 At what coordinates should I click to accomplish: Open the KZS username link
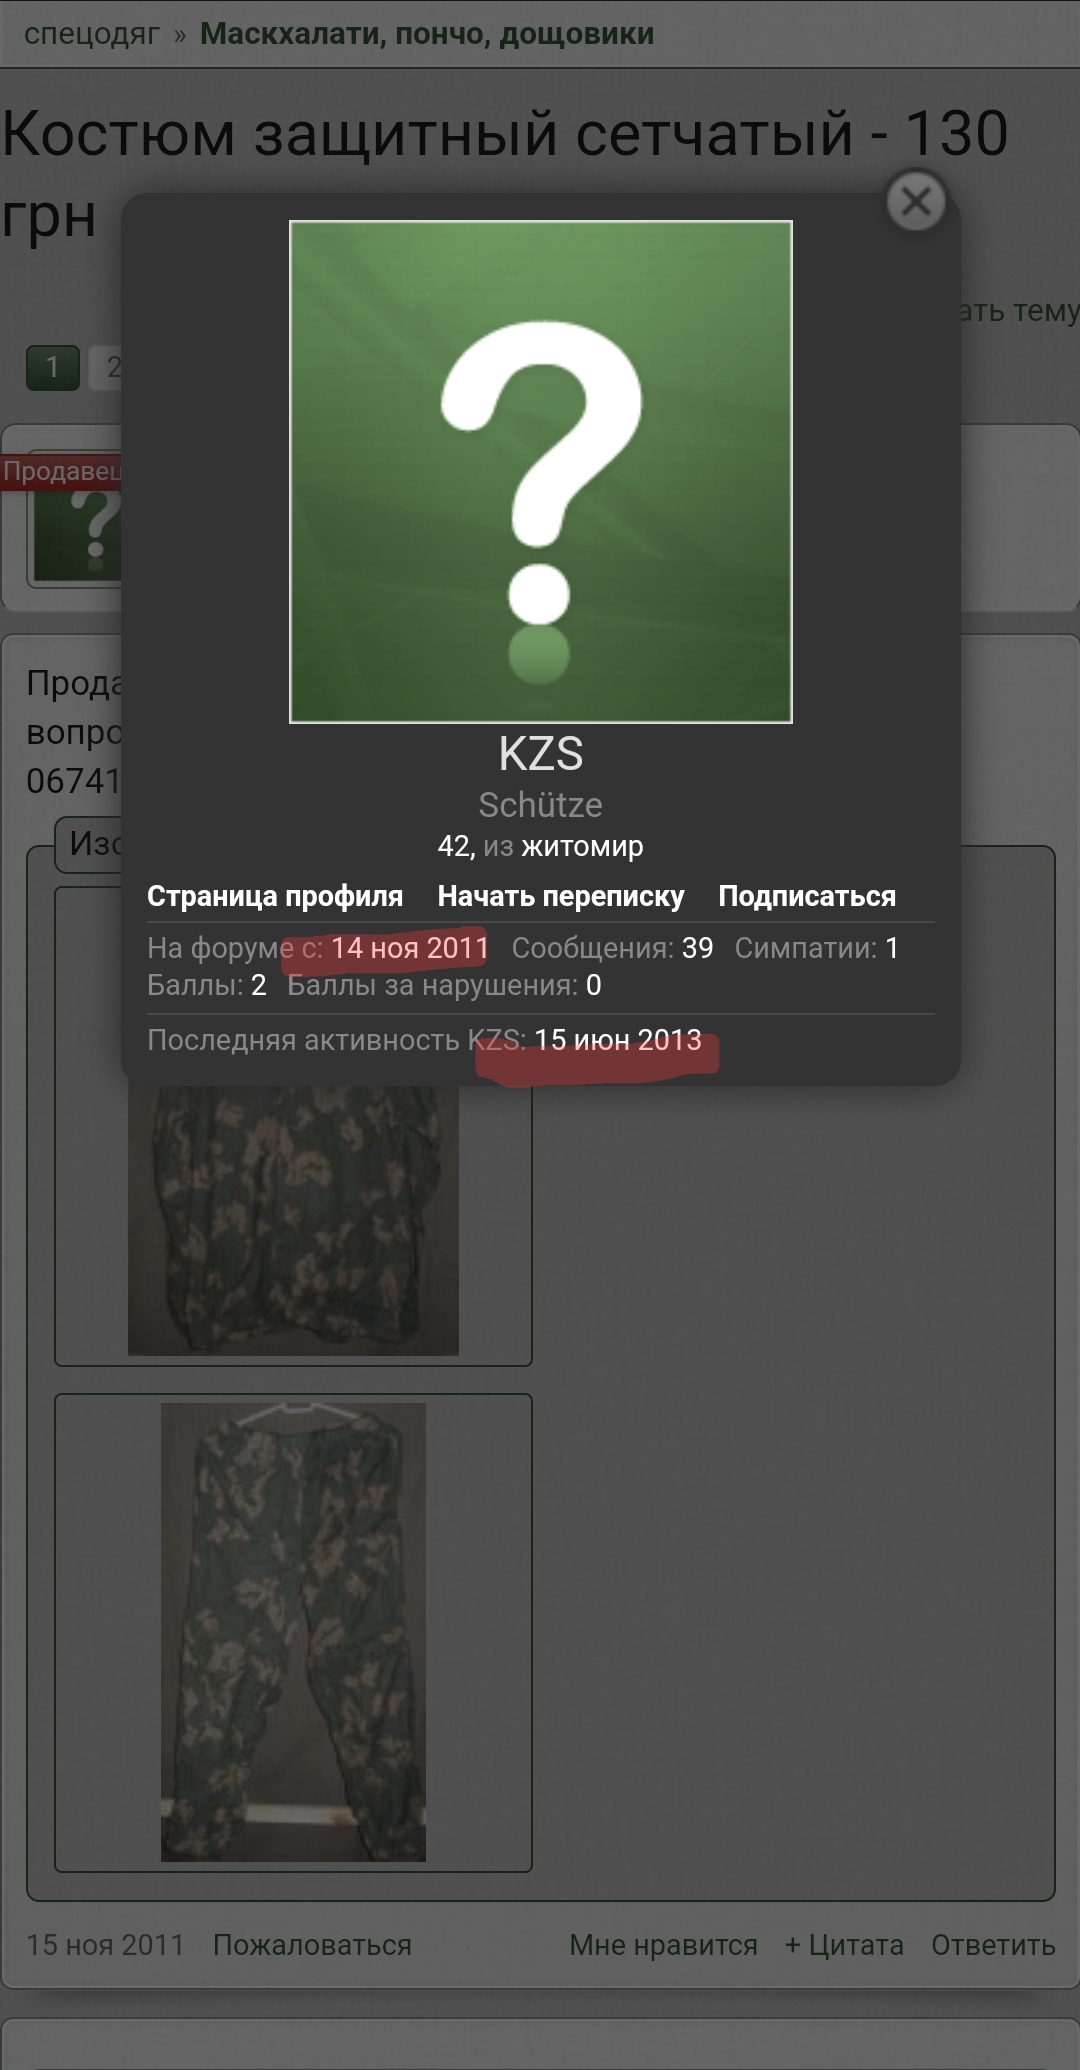coord(541,754)
